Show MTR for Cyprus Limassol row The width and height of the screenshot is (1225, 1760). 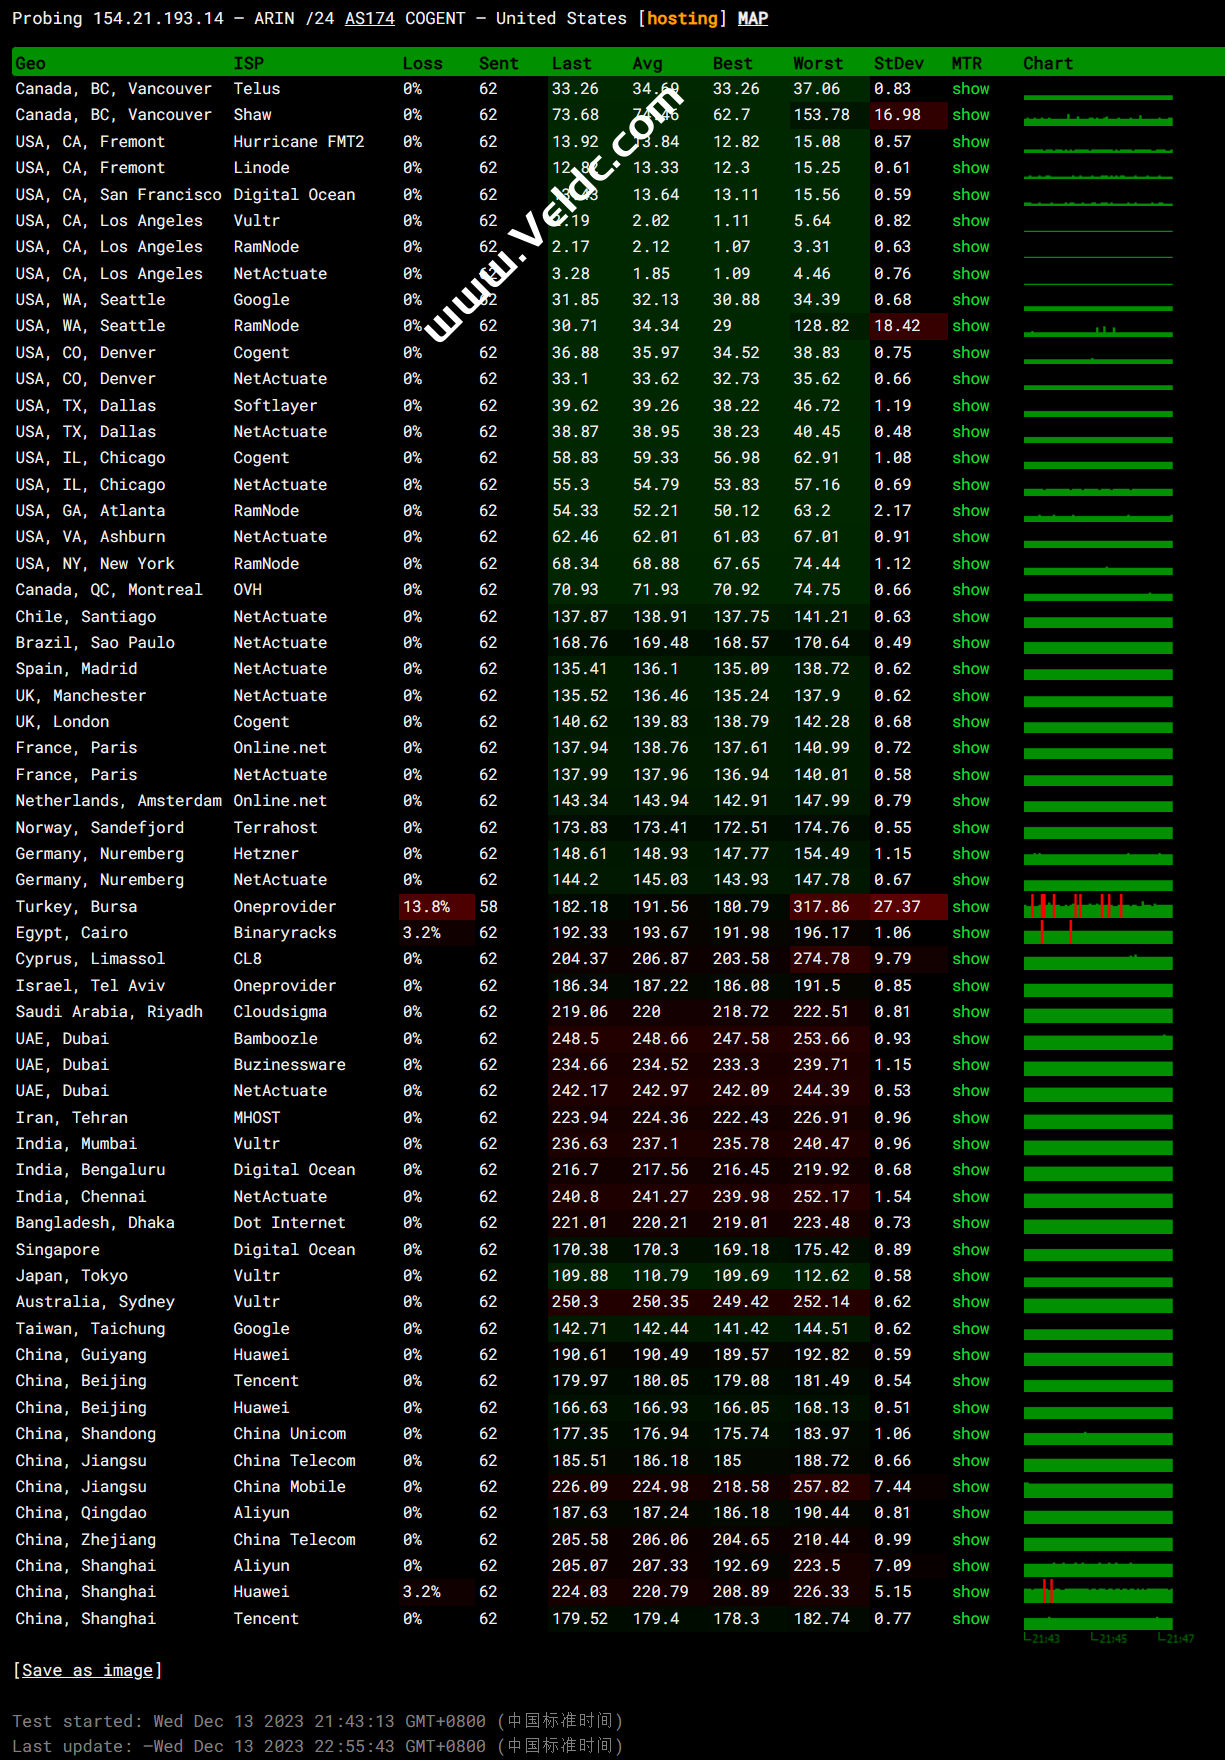970,959
